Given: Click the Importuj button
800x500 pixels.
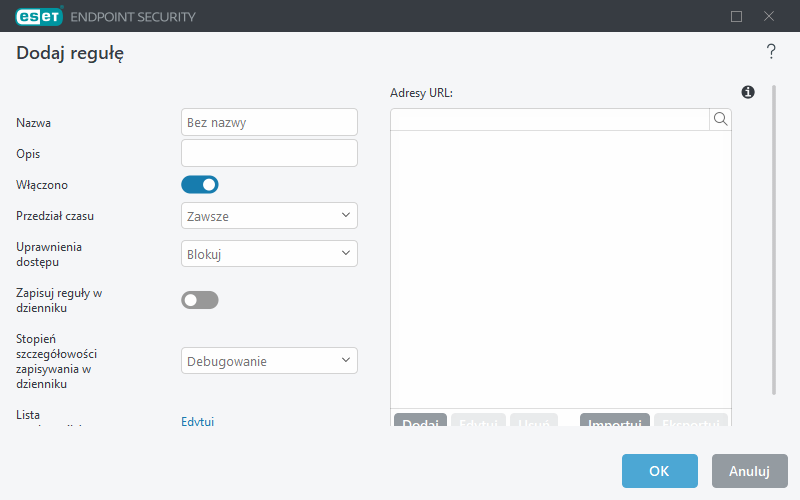Looking at the screenshot, I should coord(615,420).
